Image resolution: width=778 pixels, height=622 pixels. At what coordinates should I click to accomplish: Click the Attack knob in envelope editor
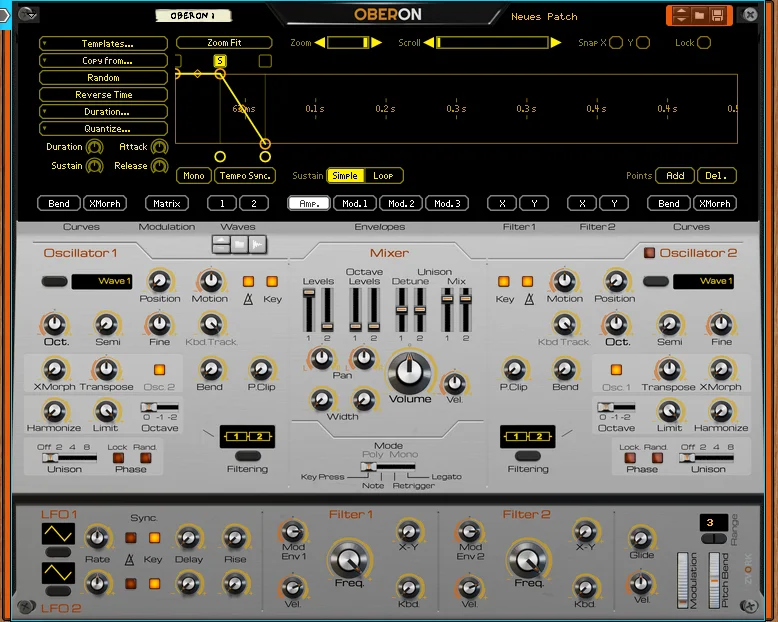coord(159,147)
